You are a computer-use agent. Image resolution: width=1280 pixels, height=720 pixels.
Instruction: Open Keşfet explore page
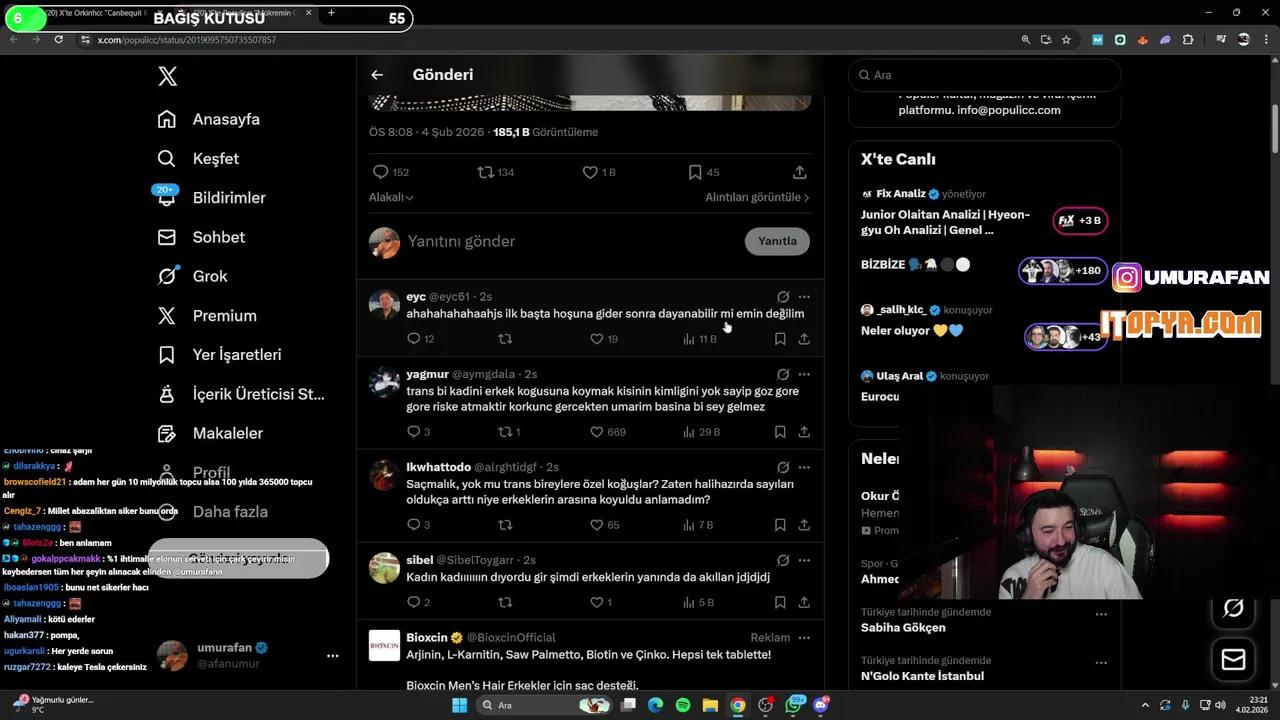[x=198, y=158]
